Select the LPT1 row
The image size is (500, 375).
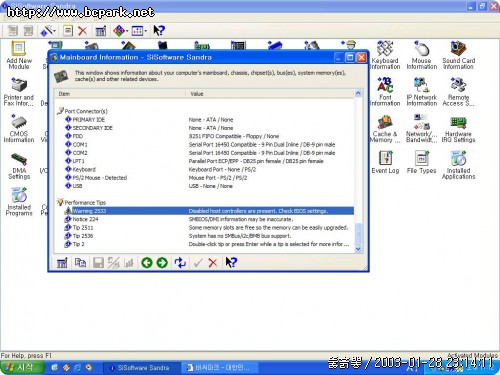pos(204,161)
